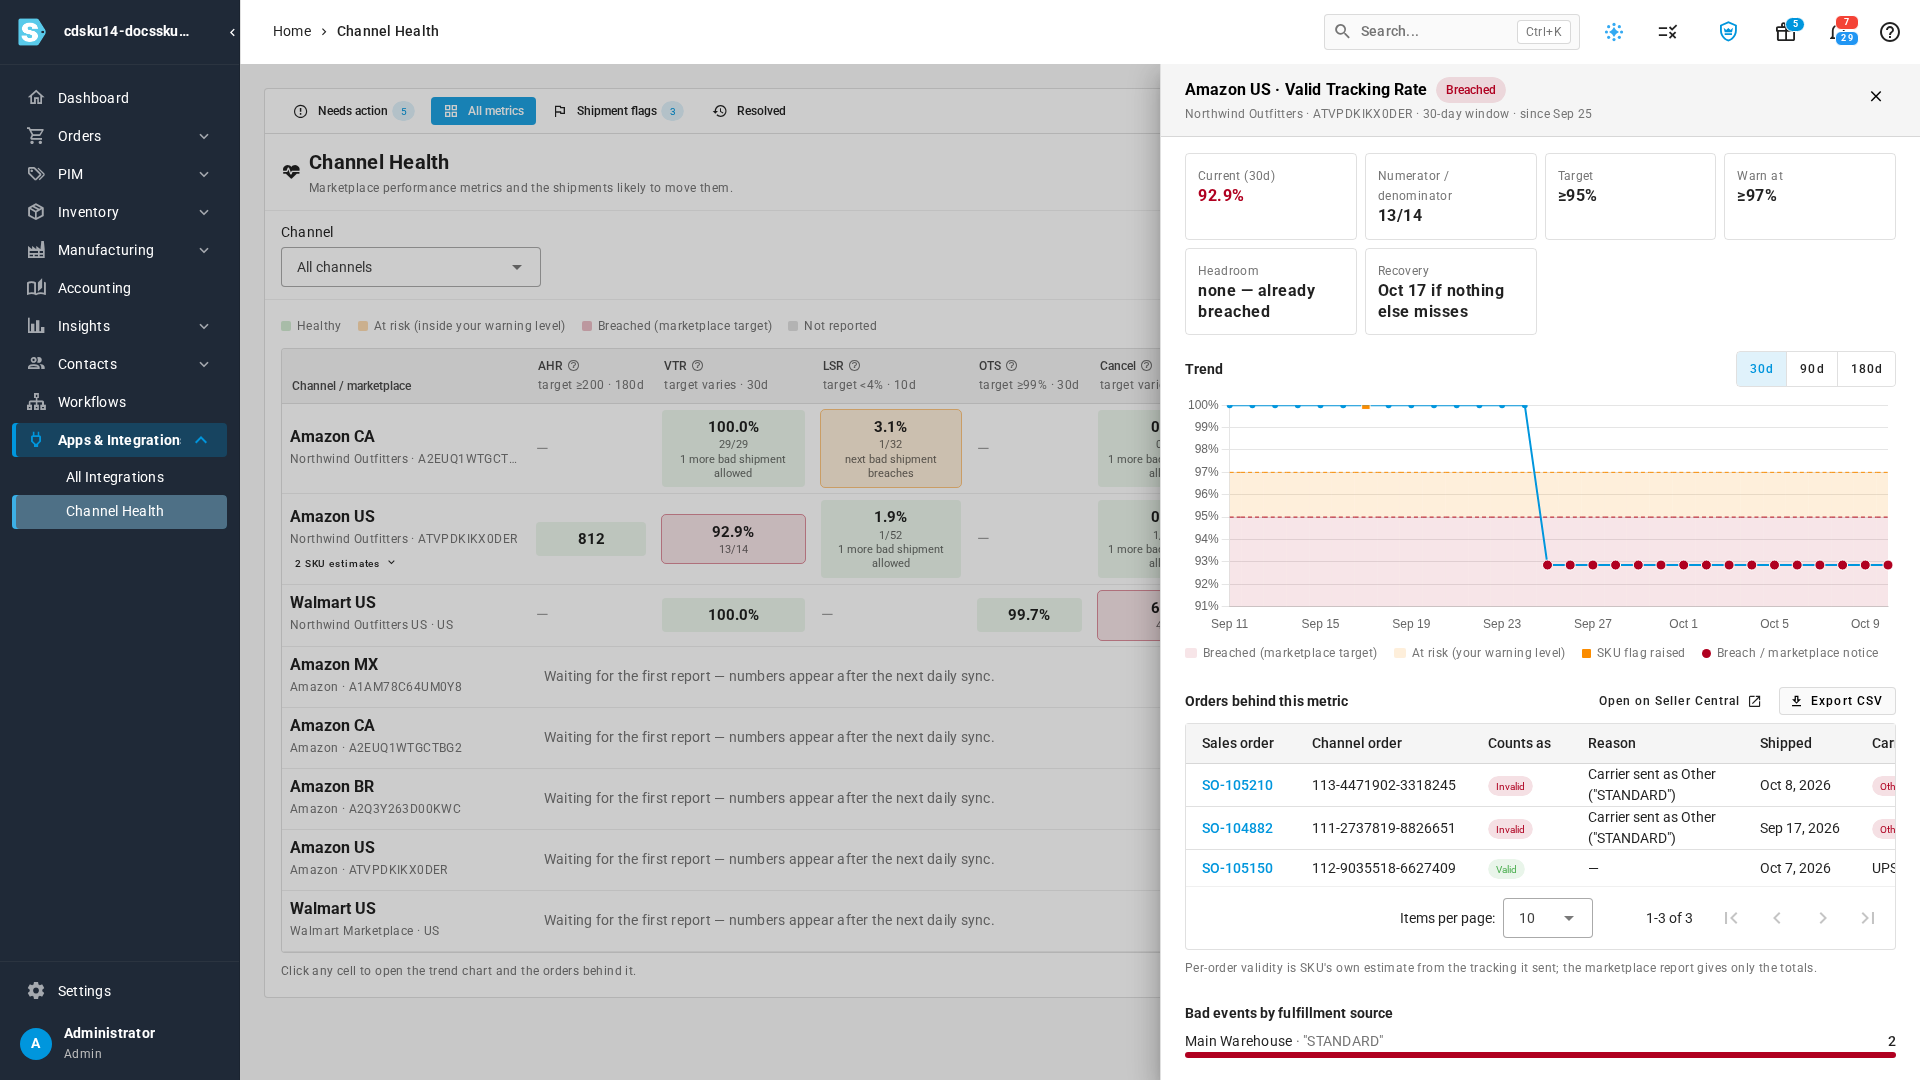Click the AHR info help icon

573,366
